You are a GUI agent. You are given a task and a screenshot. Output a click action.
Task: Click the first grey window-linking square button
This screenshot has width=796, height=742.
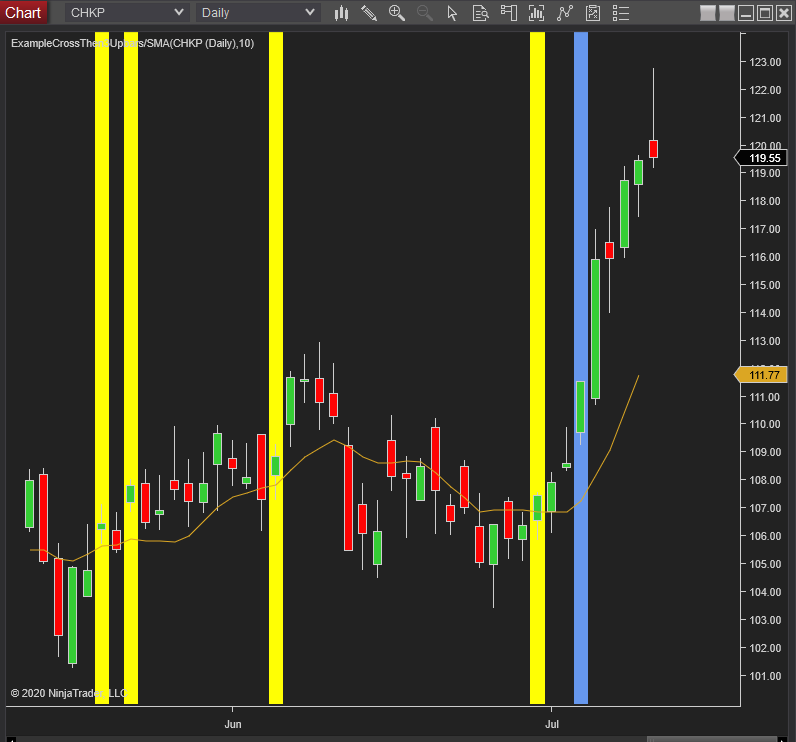pos(708,13)
